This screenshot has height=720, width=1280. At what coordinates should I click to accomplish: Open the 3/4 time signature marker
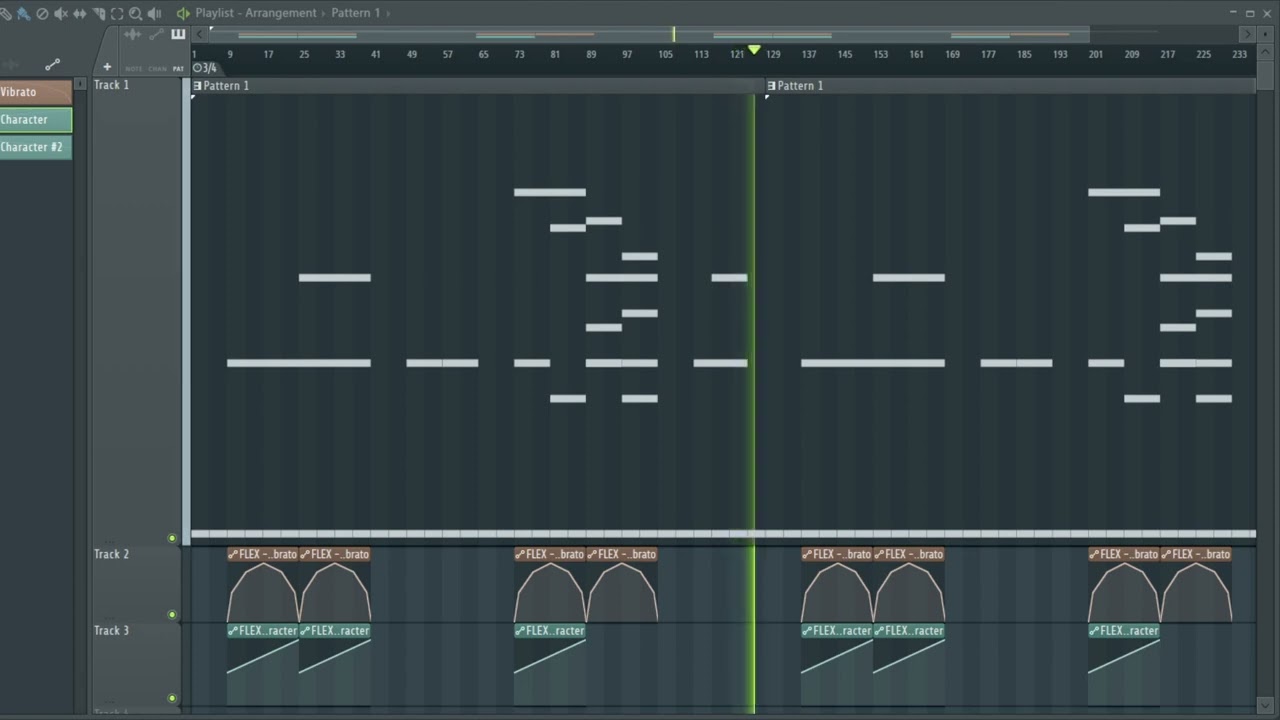[x=204, y=67]
